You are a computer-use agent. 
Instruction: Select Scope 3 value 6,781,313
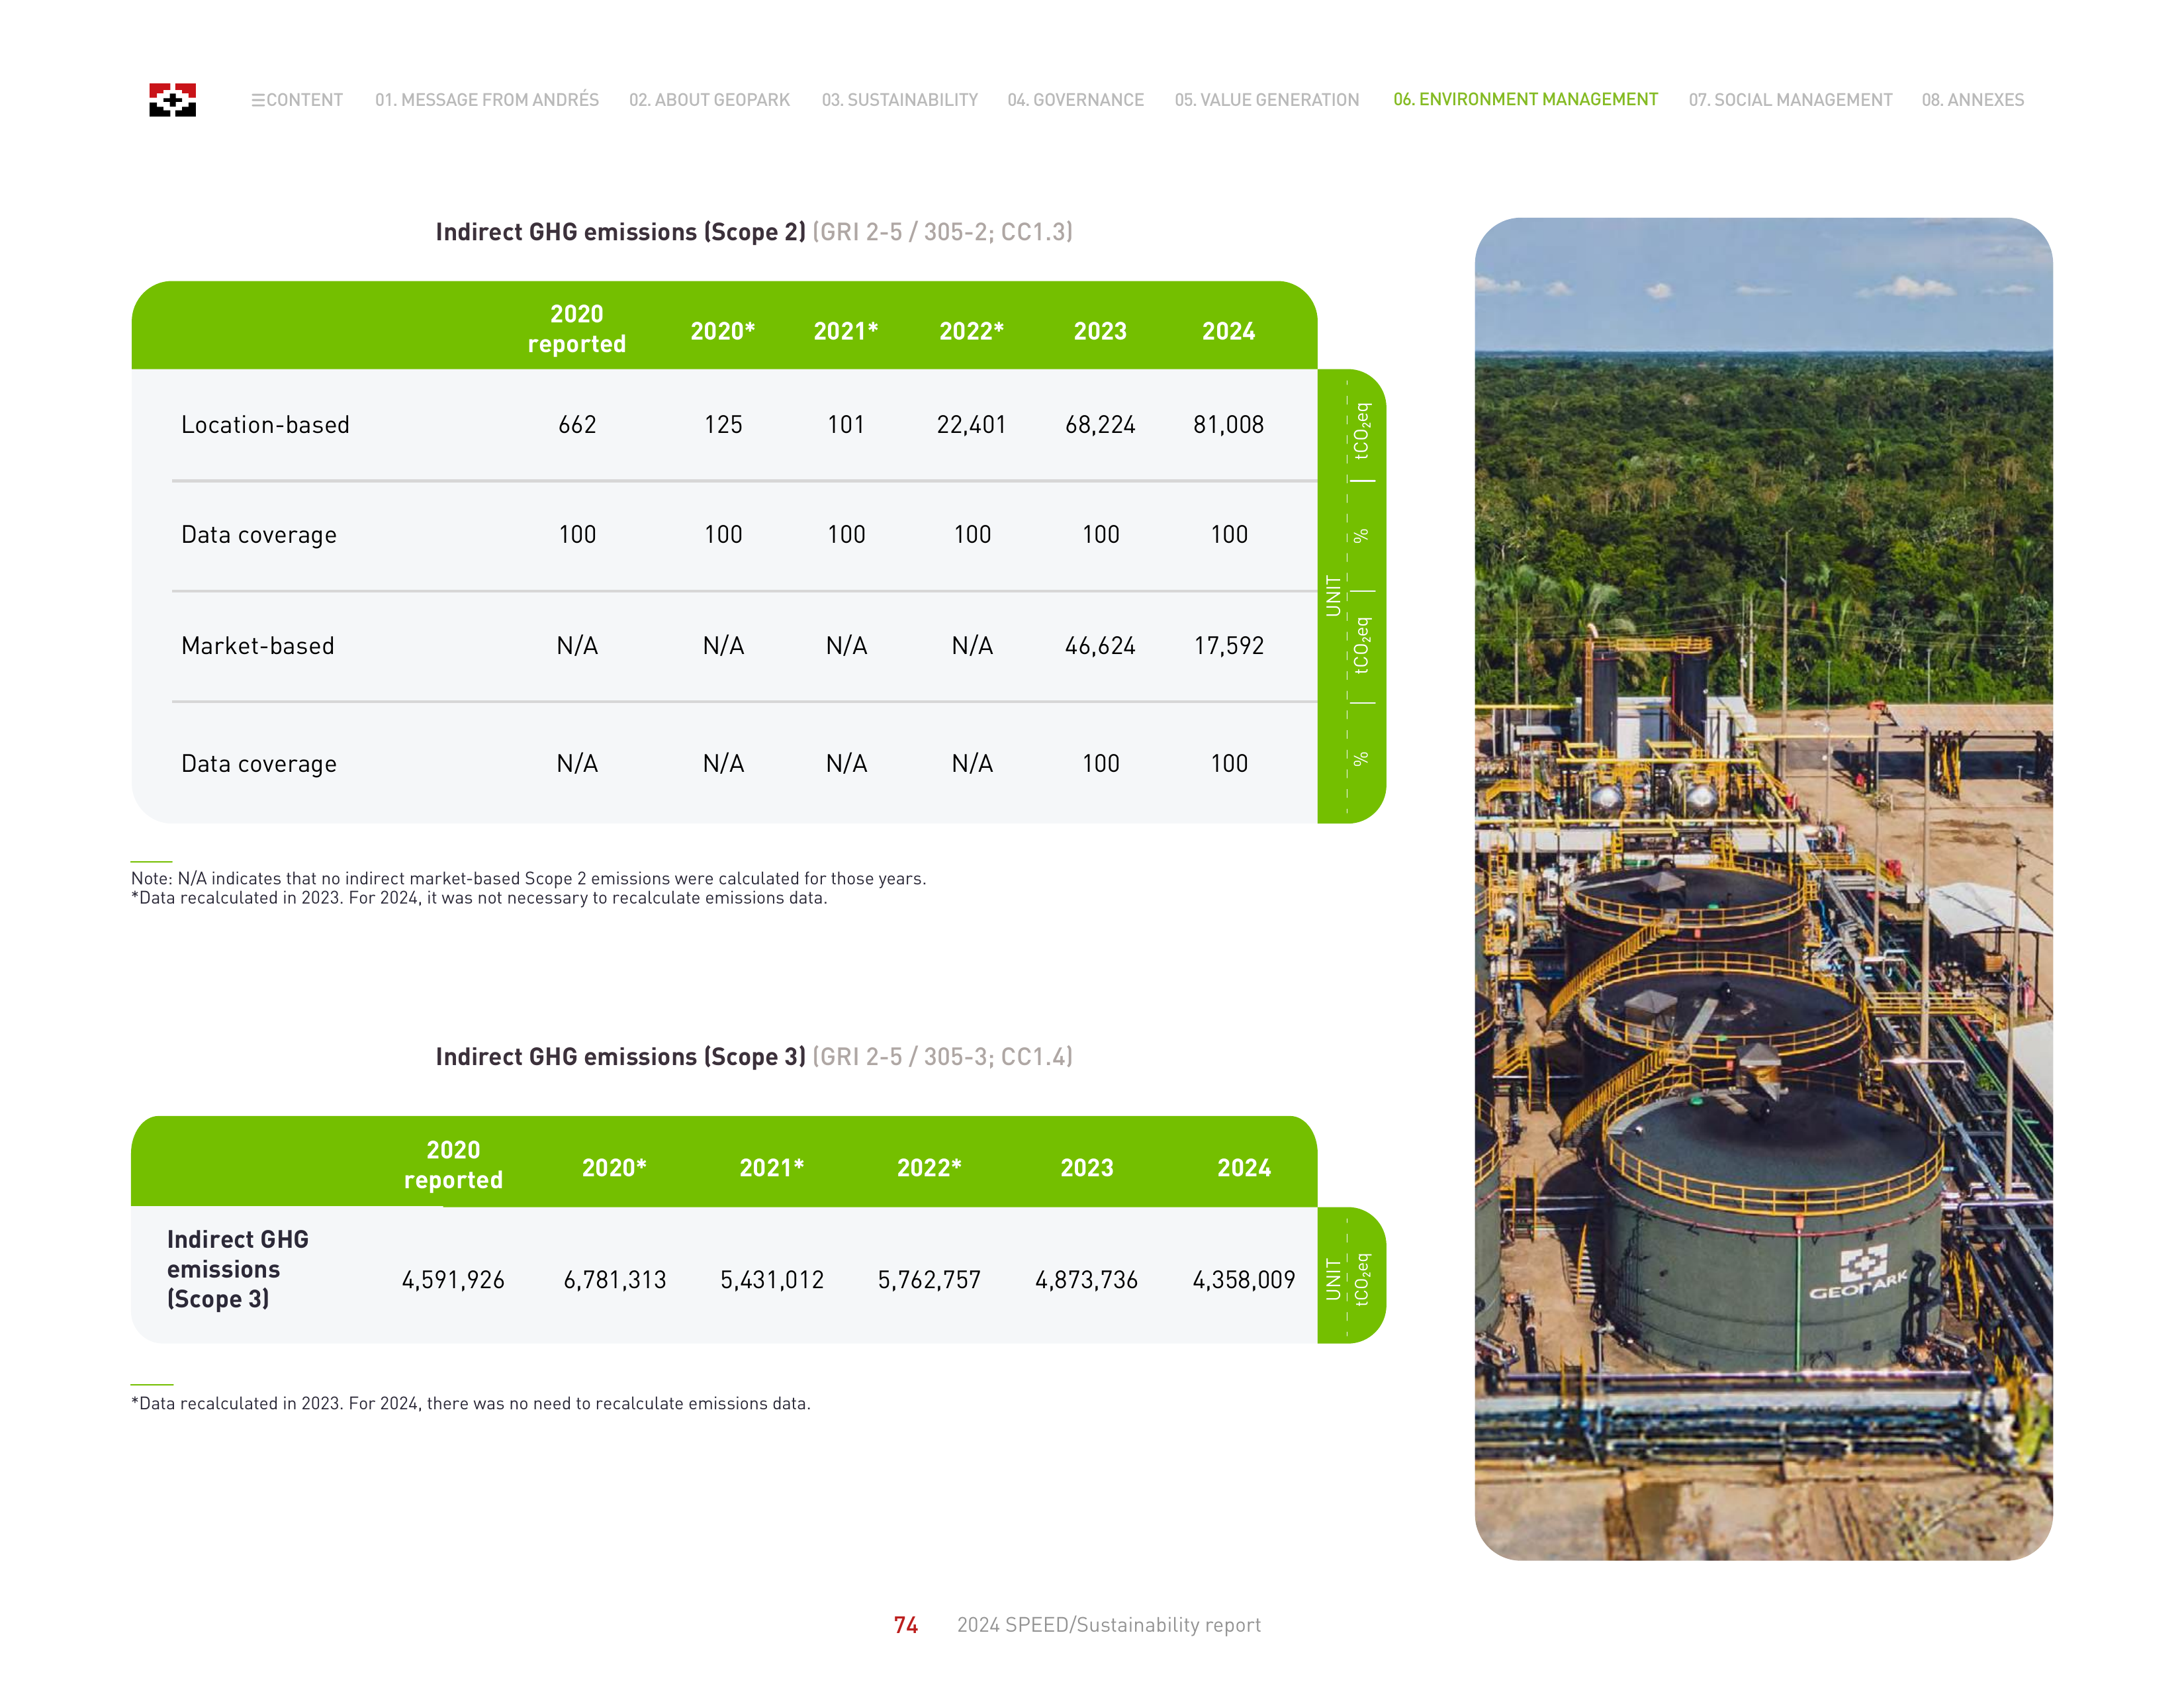tap(615, 1280)
